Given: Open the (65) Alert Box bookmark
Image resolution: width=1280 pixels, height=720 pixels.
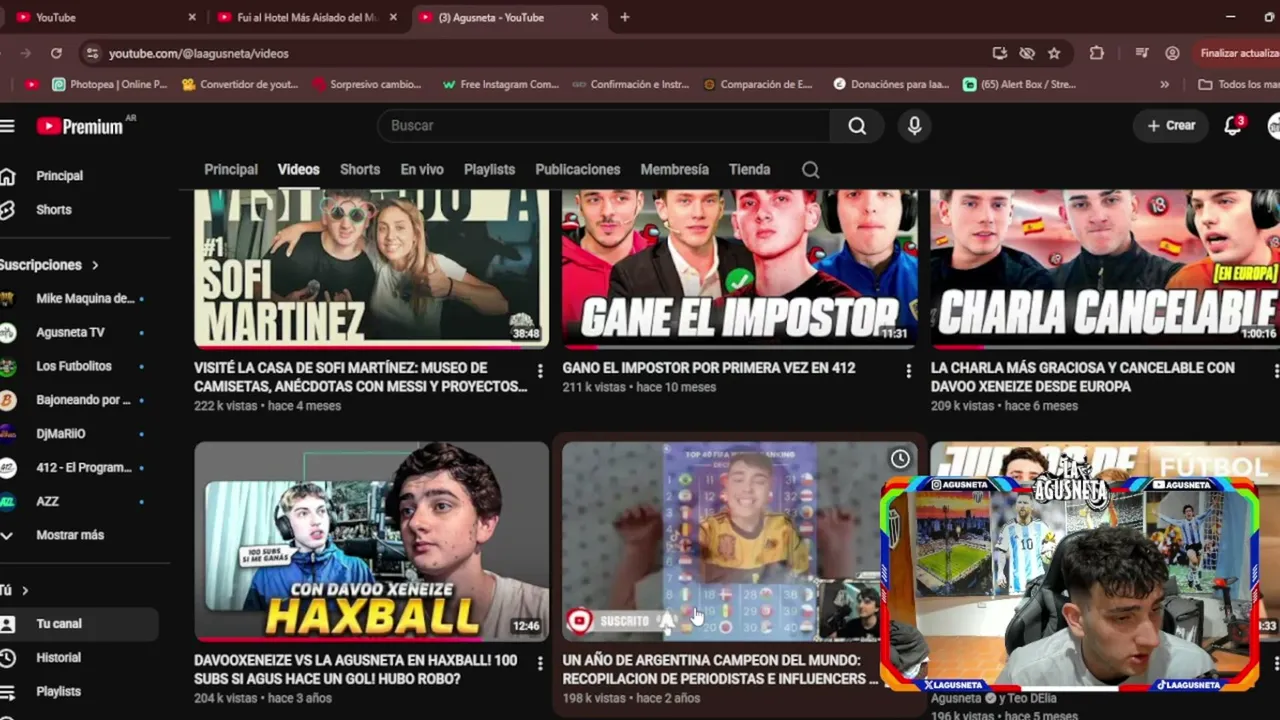Looking at the screenshot, I should (1019, 85).
